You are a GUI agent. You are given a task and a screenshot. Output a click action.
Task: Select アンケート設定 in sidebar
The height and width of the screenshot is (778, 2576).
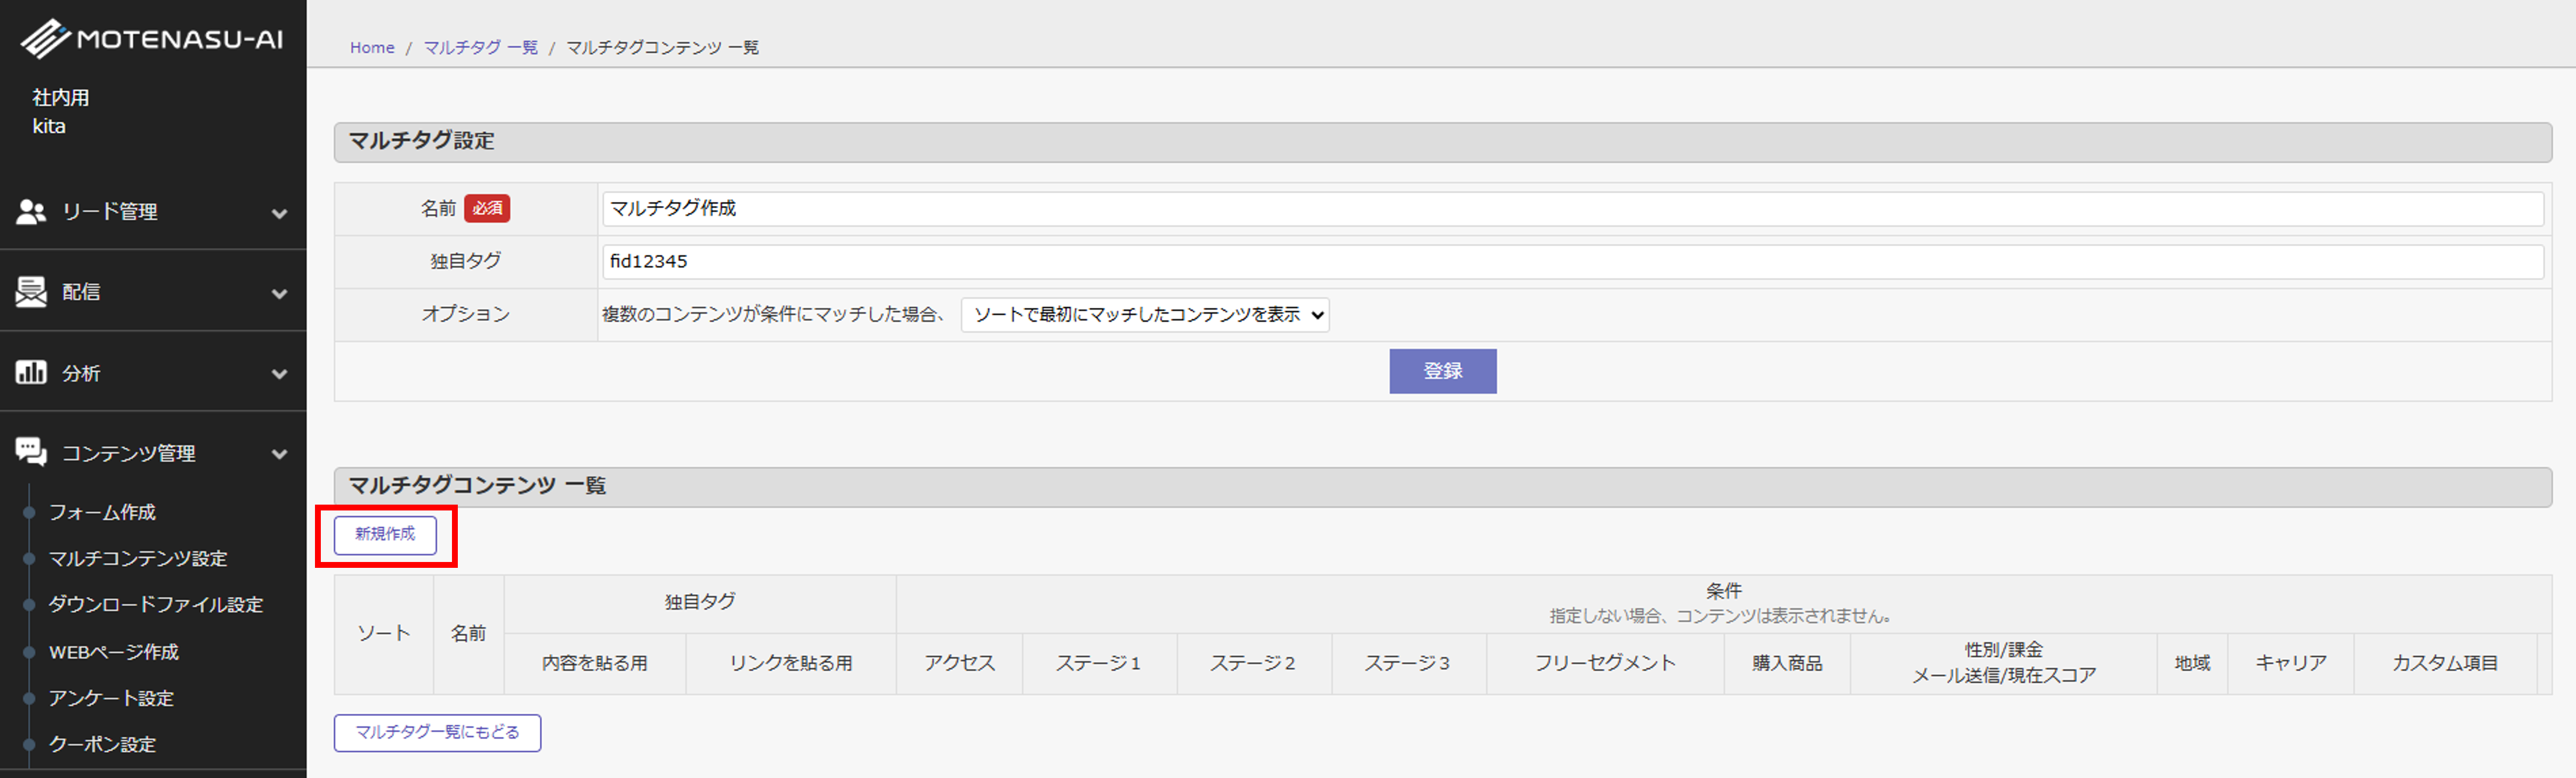point(111,698)
